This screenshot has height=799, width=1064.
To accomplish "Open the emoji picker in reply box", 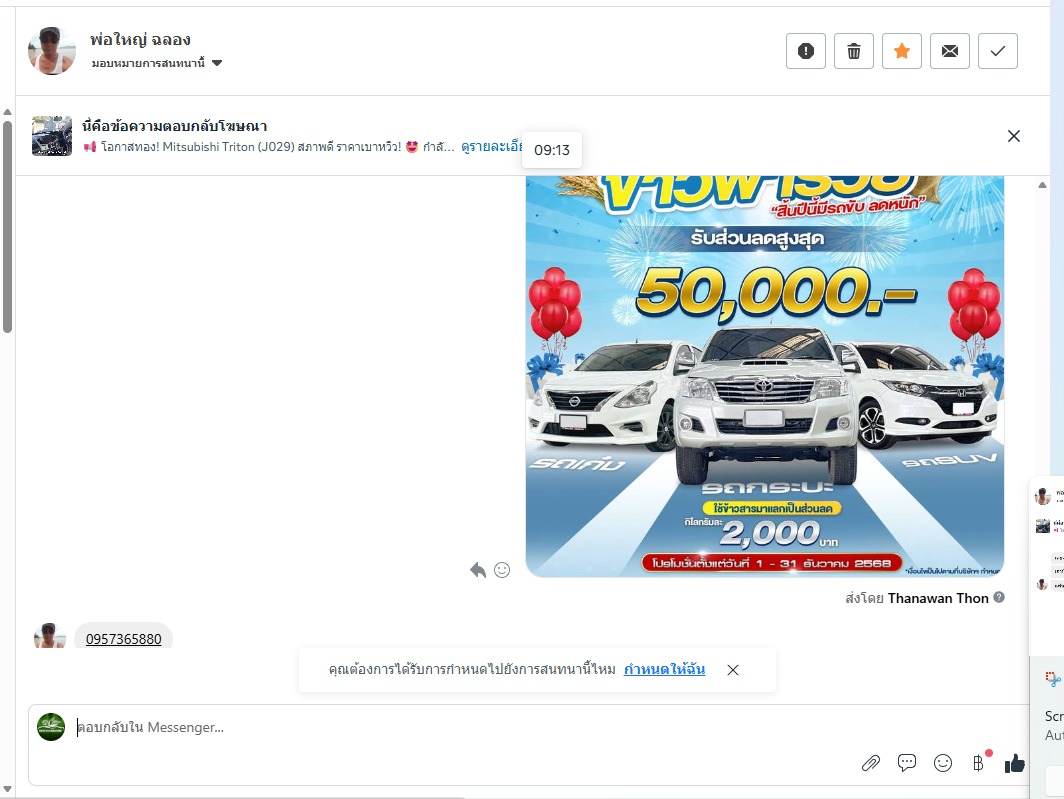I will pyautogui.click(x=943, y=763).
